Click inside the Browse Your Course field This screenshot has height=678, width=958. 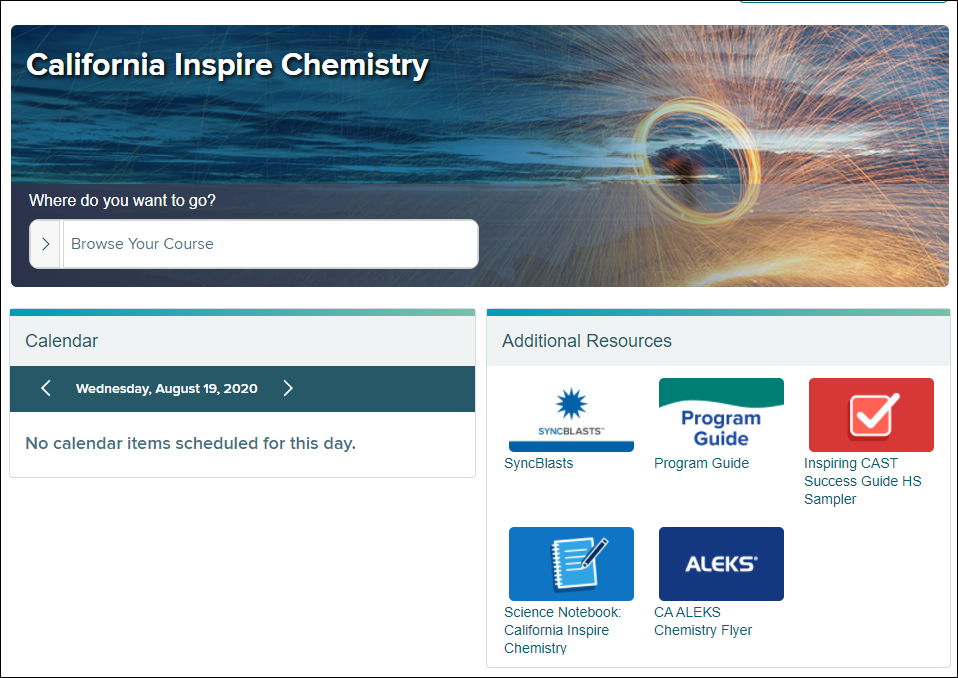coord(270,243)
